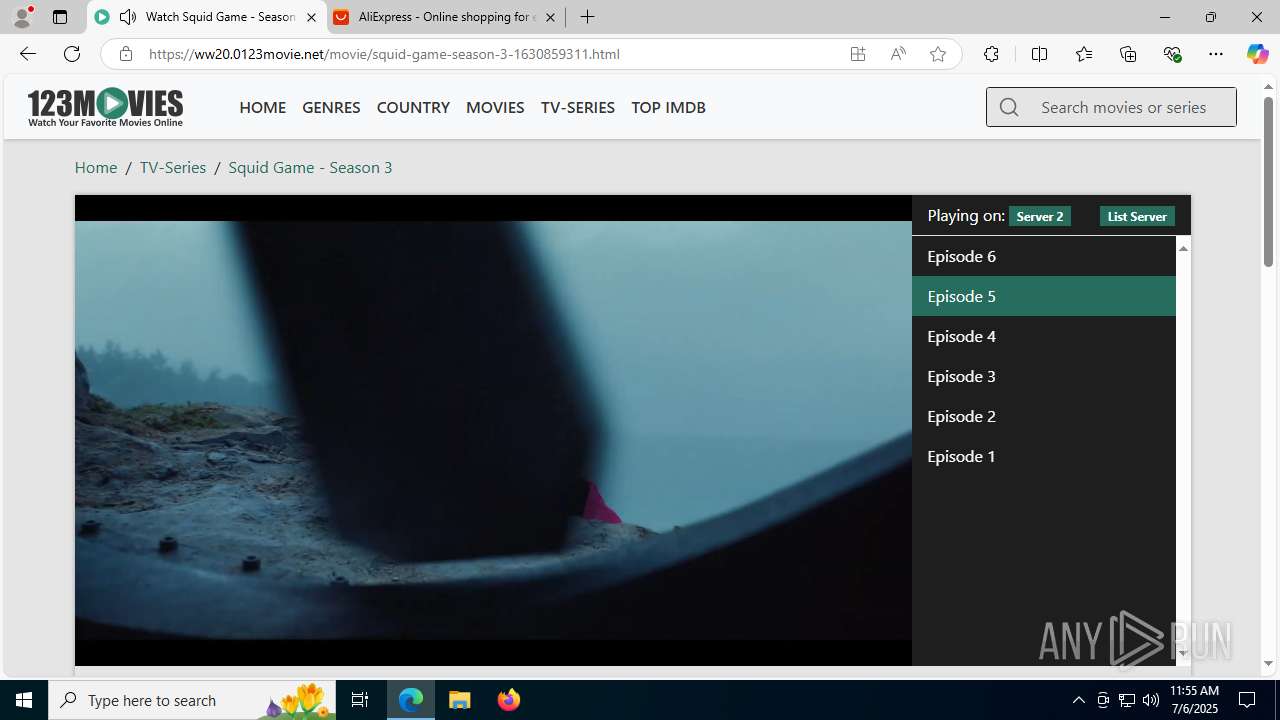Open the TOP IMDB menu item
The height and width of the screenshot is (720, 1280).
(x=668, y=107)
